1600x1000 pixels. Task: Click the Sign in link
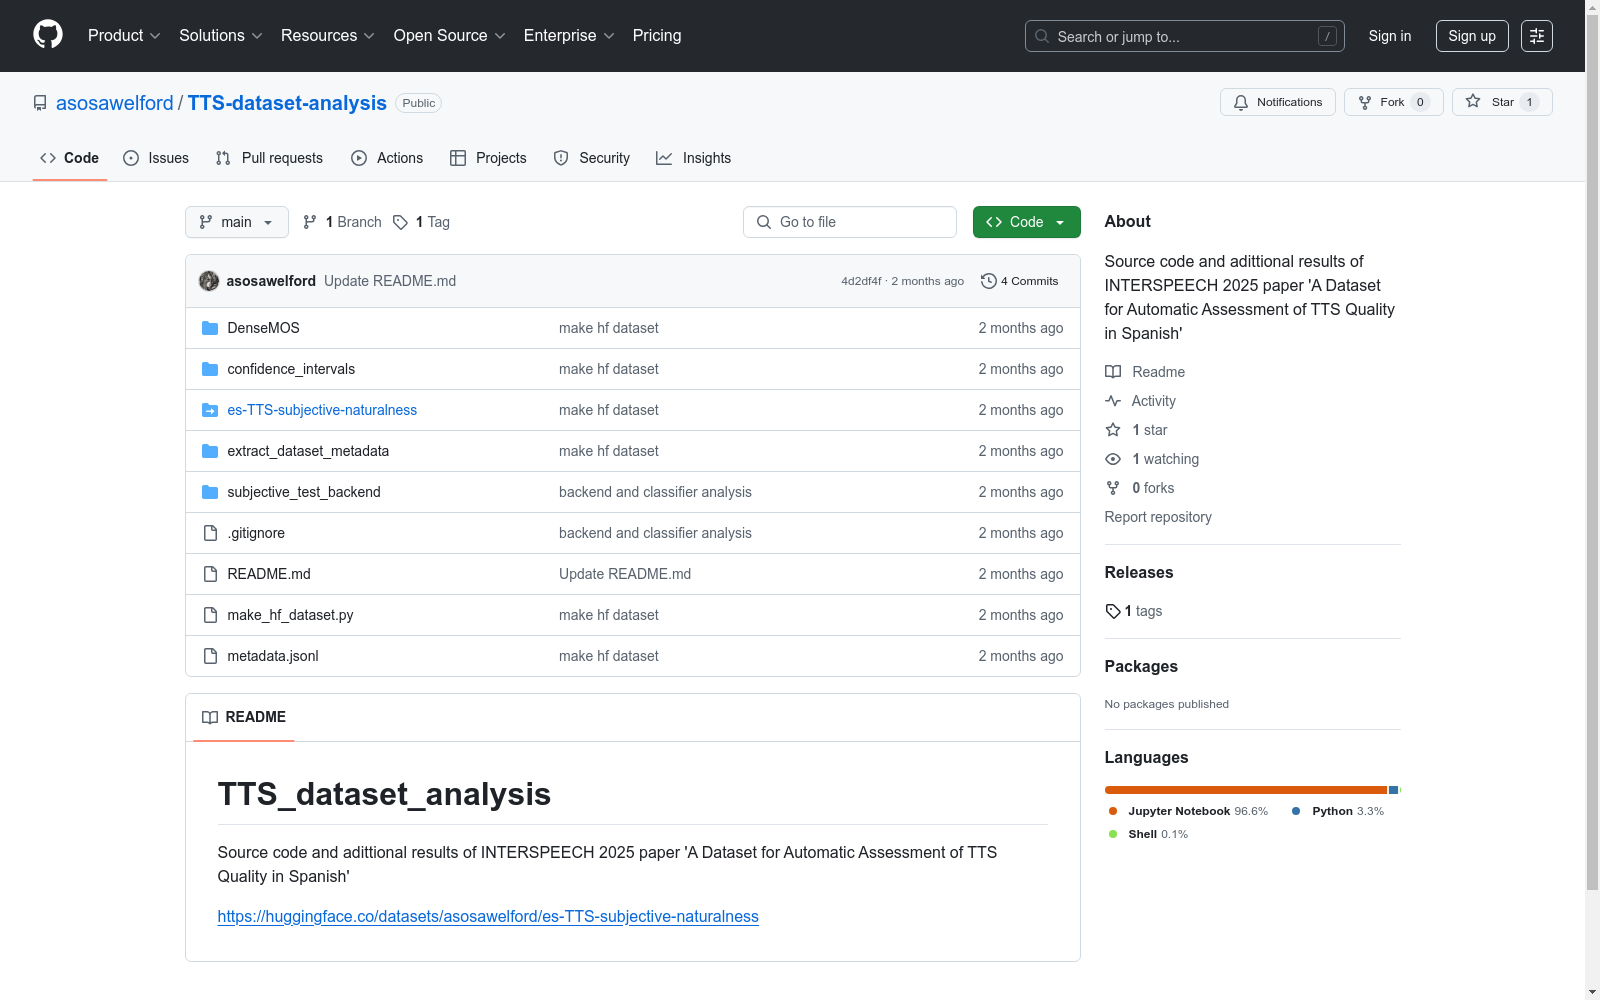pyautogui.click(x=1390, y=36)
